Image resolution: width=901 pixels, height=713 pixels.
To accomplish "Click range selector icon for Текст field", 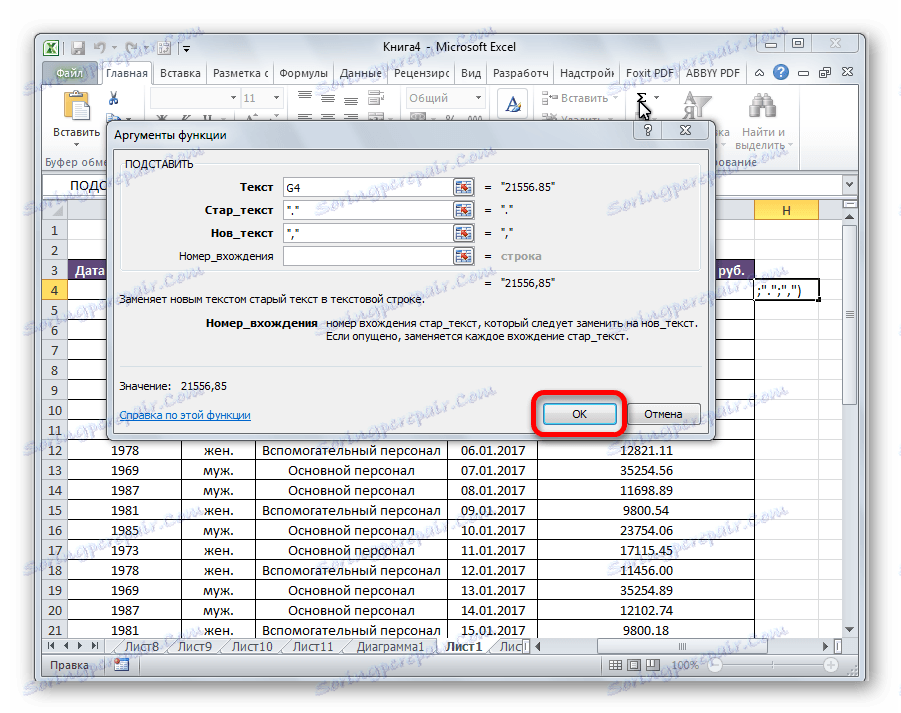I will [x=463, y=187].
